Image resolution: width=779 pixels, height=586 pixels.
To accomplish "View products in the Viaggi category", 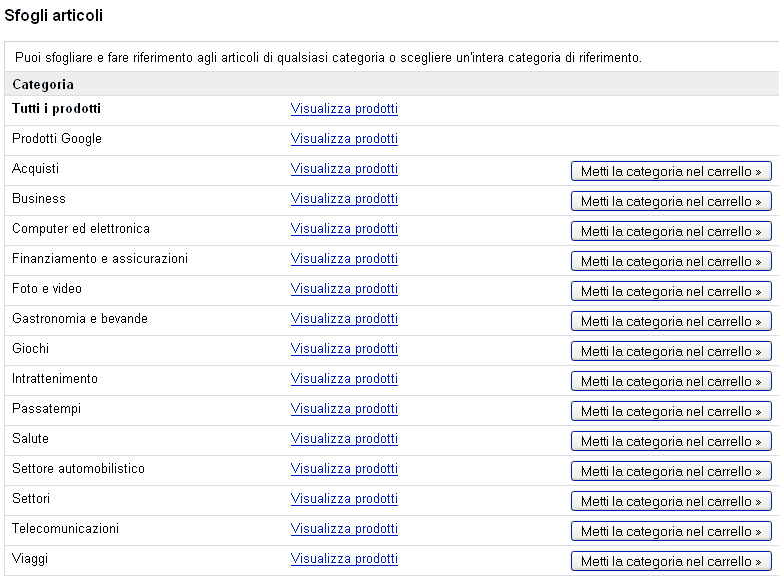I will tap(344, 559).
